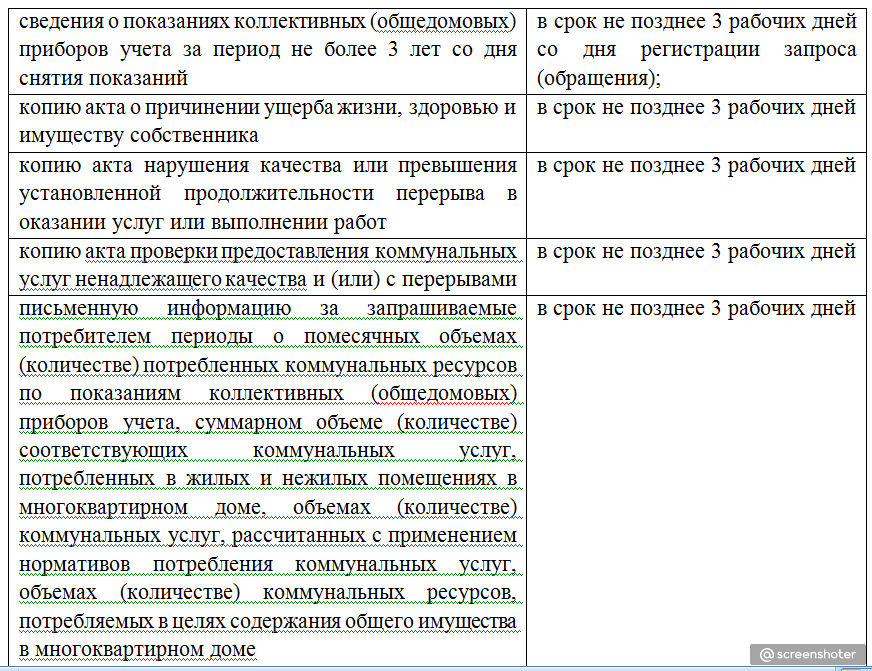The image size is (872, 671).
Task: Click deadline cell beside "письменную информацию"
Action: (x=696, y=480)
